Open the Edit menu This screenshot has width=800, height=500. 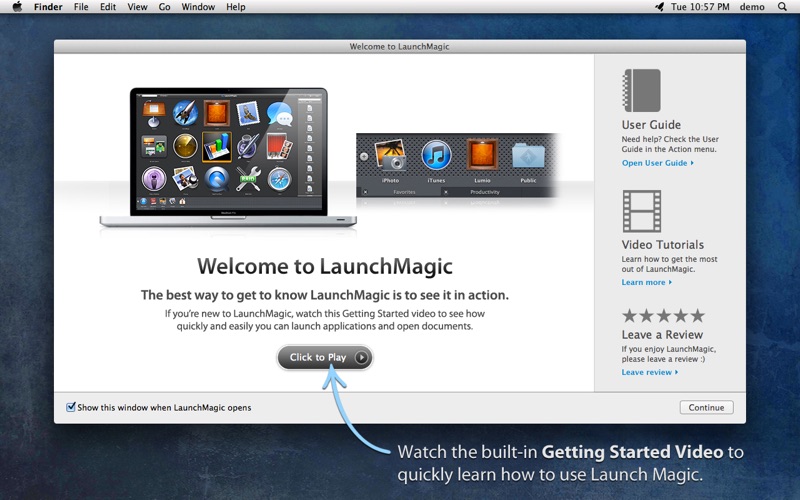(108, 7)
